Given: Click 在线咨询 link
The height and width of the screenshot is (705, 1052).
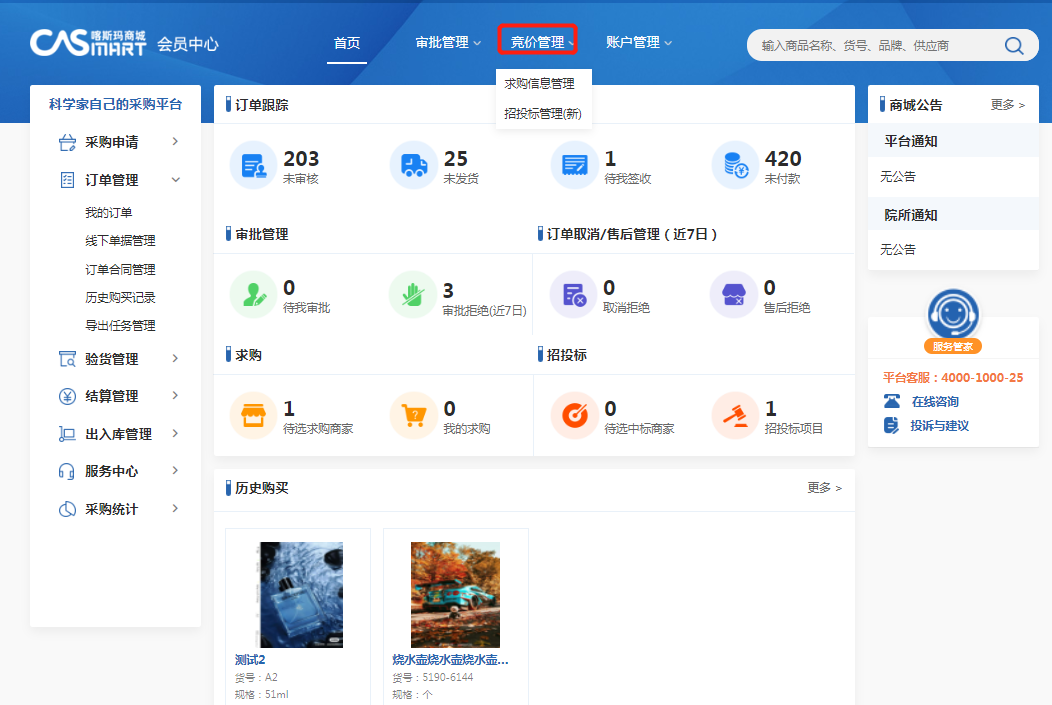Looking at the screenshot, I should click(934, 402).
